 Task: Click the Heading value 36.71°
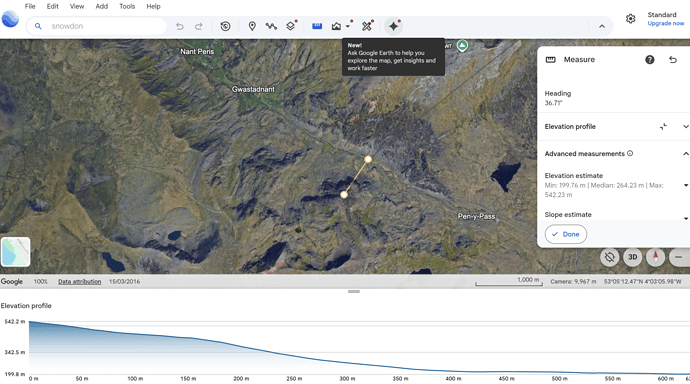pos(553,103)
